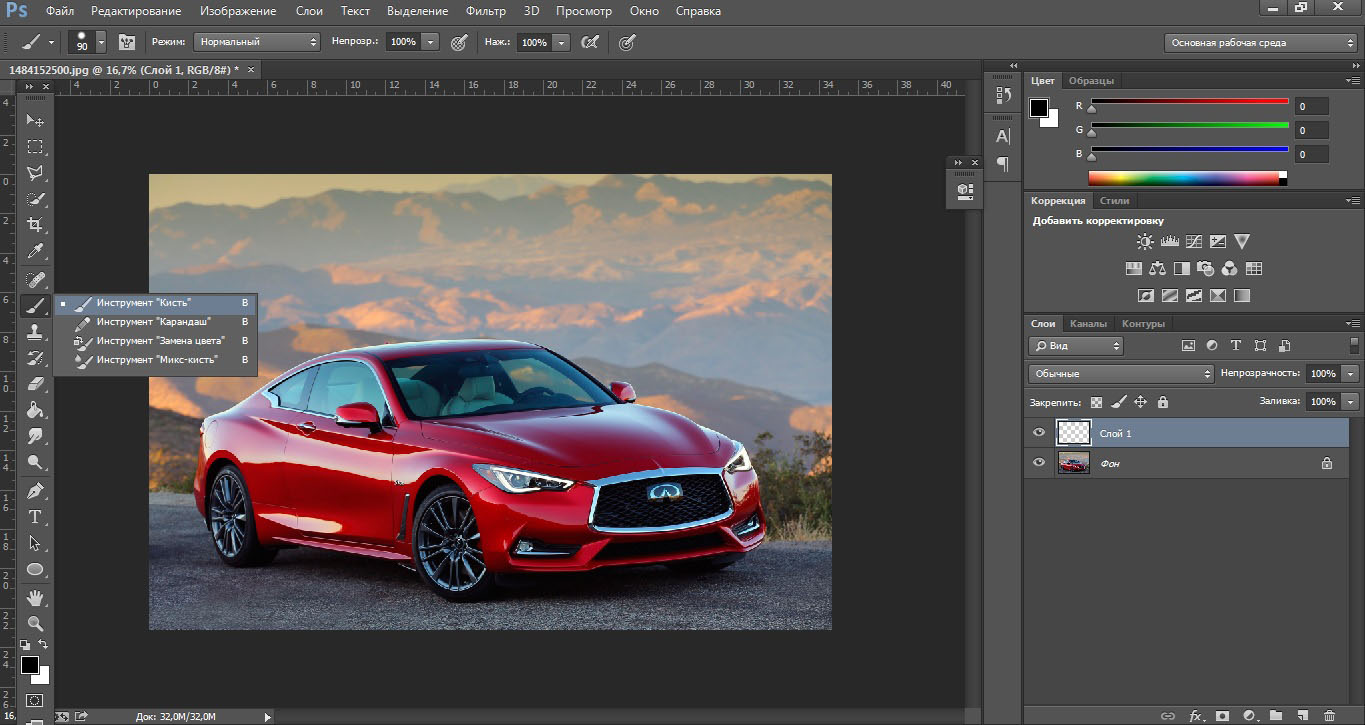Viewport: 1365px width, 725px height.
Task: Add a Curves adjustment
Action: point(1193,241)
